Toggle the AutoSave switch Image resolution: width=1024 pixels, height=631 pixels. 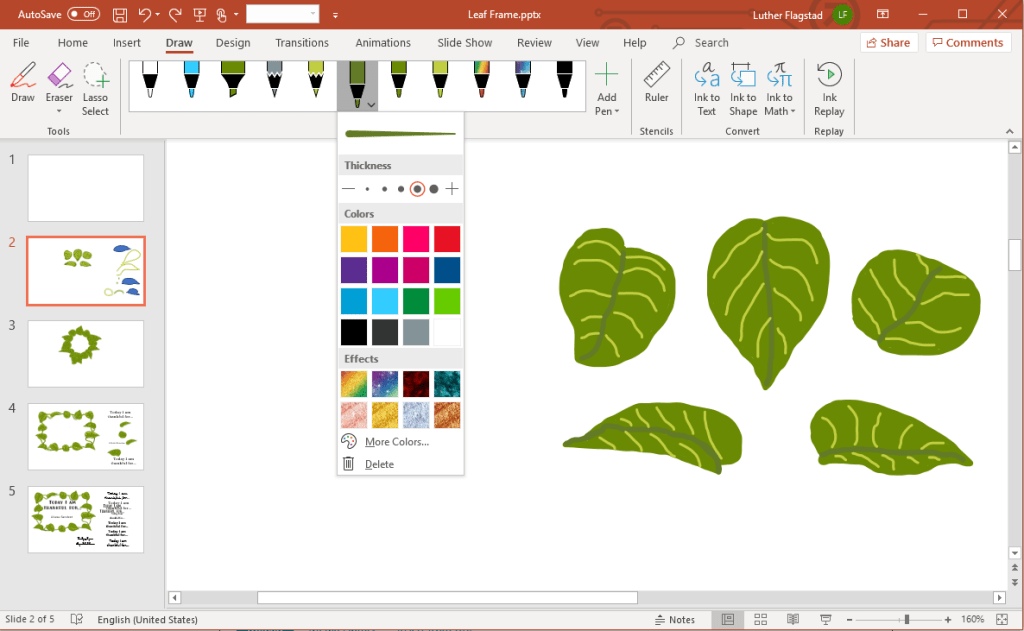click(x=83, y=15)
